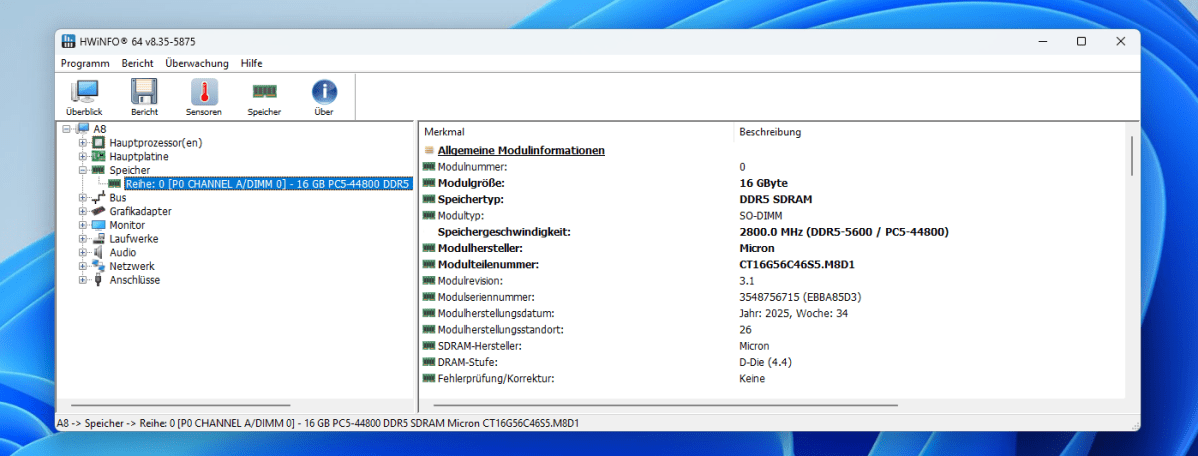Click the HWiNFO app icon in title bar
Viewport: 1198px width, 456px height.
click(x=68, y=41)
